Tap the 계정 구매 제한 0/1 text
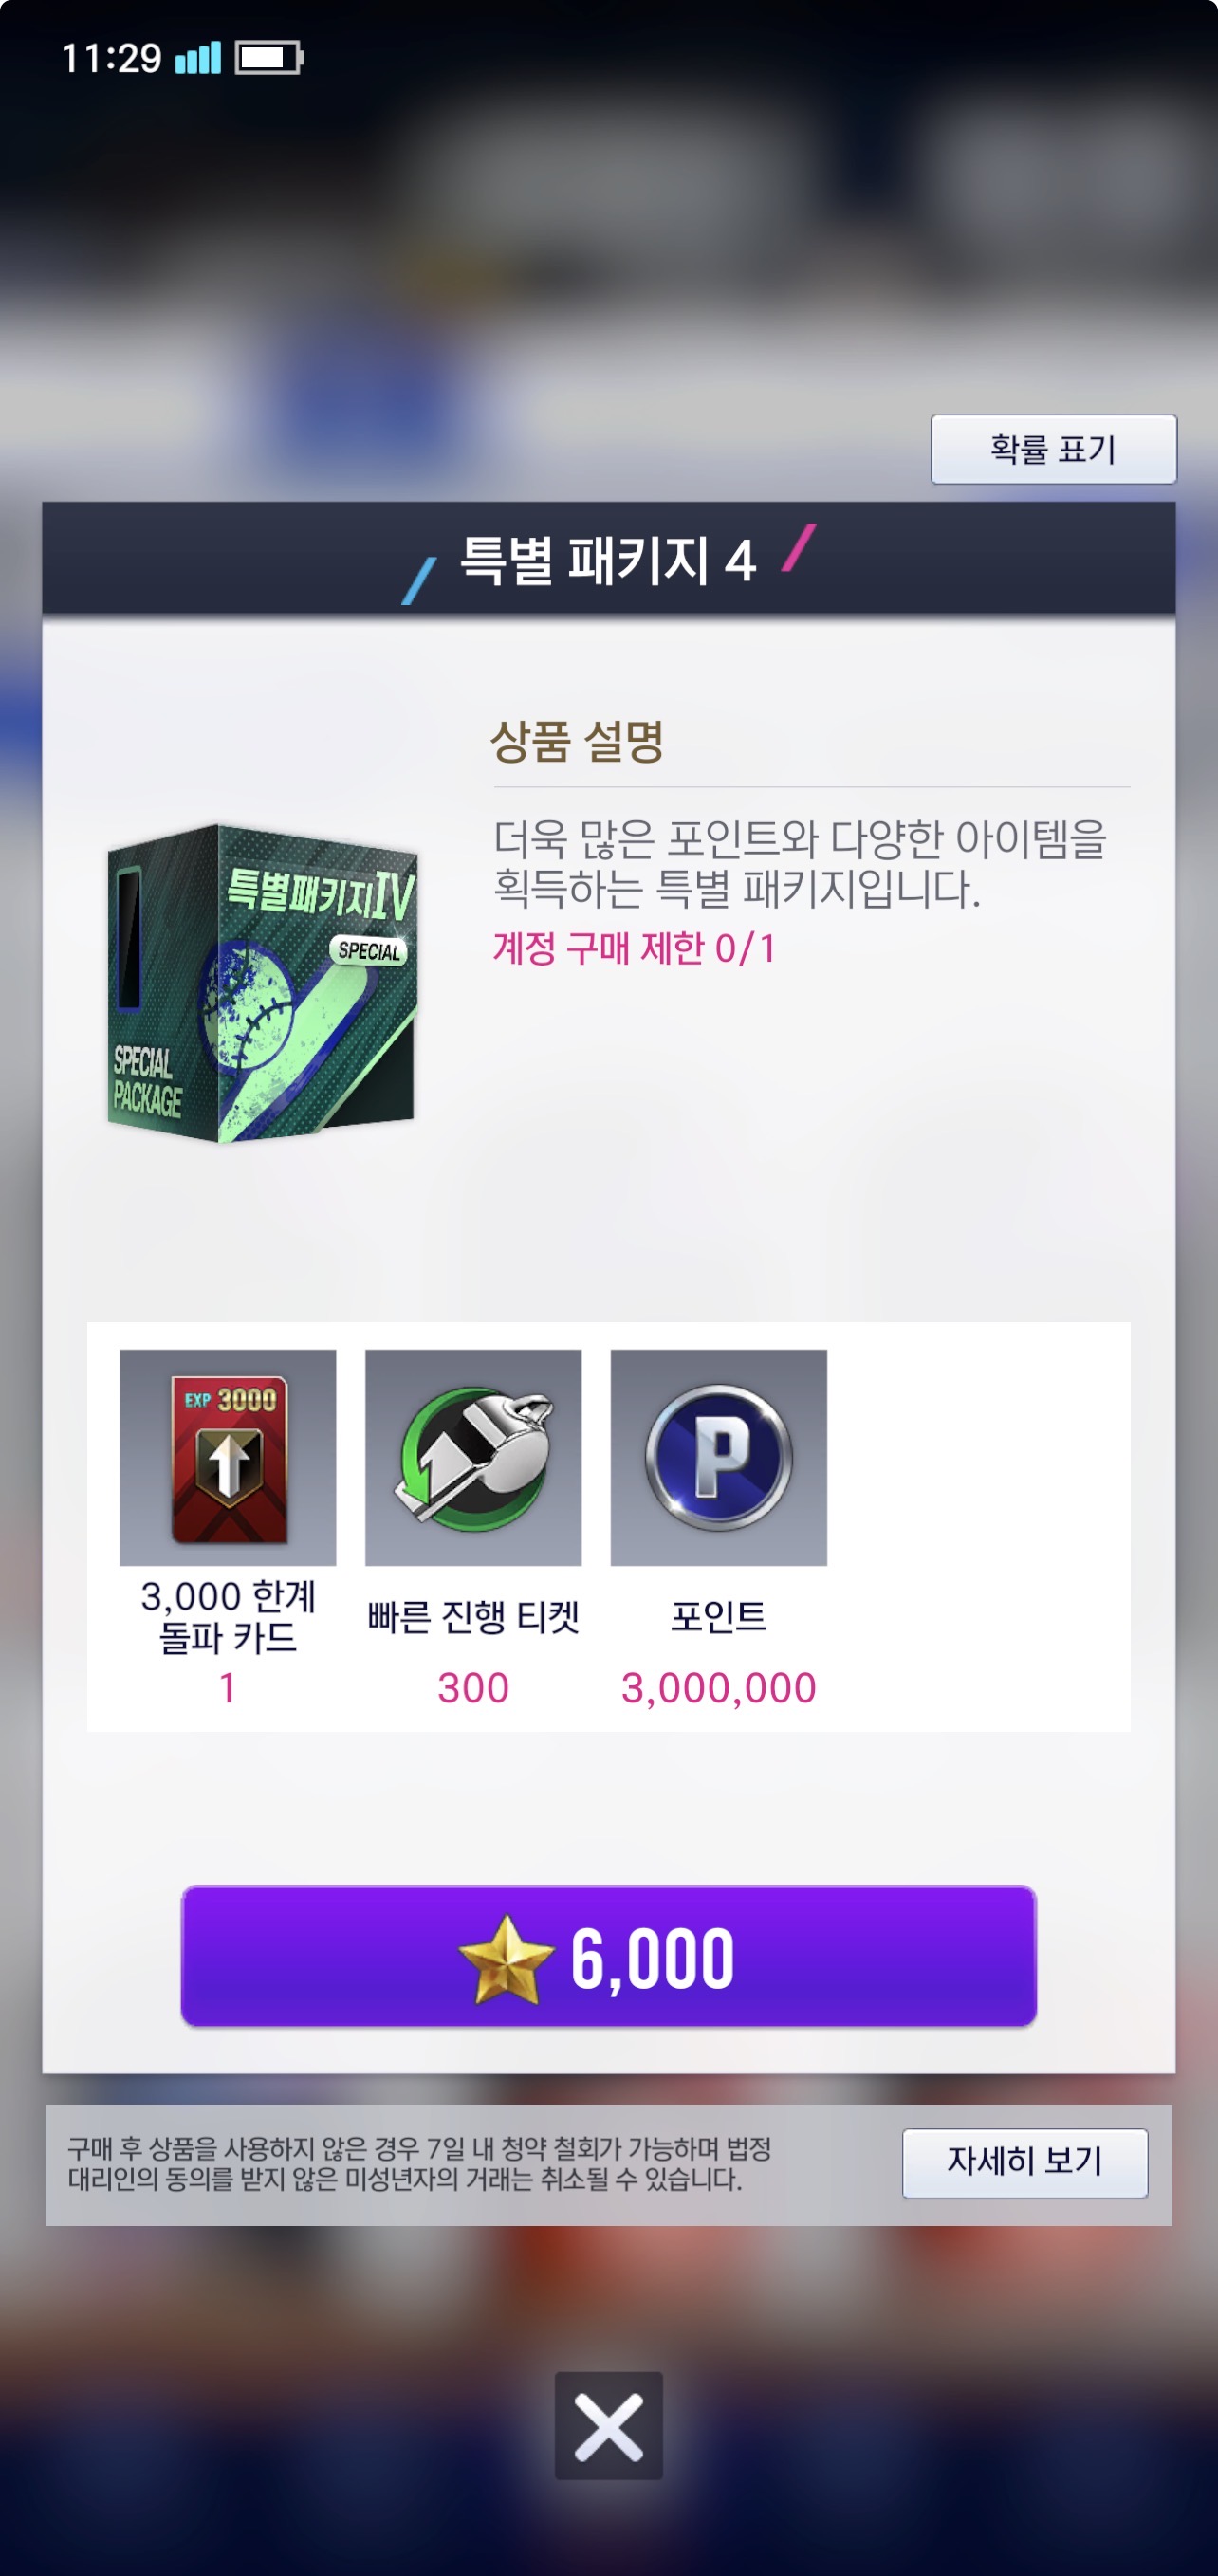This screenshot has width=1218, height=2576. (x=634, y=948)
